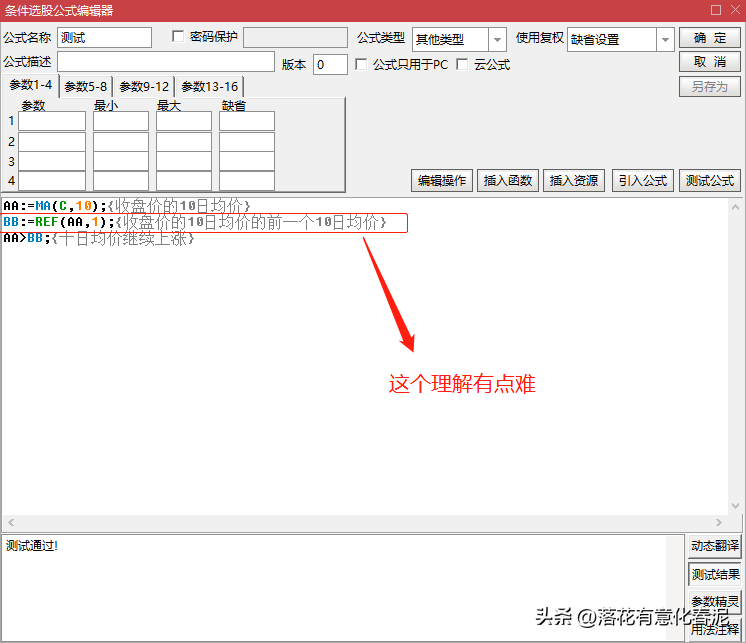Click the 公式描述 text field

(166, 62)
